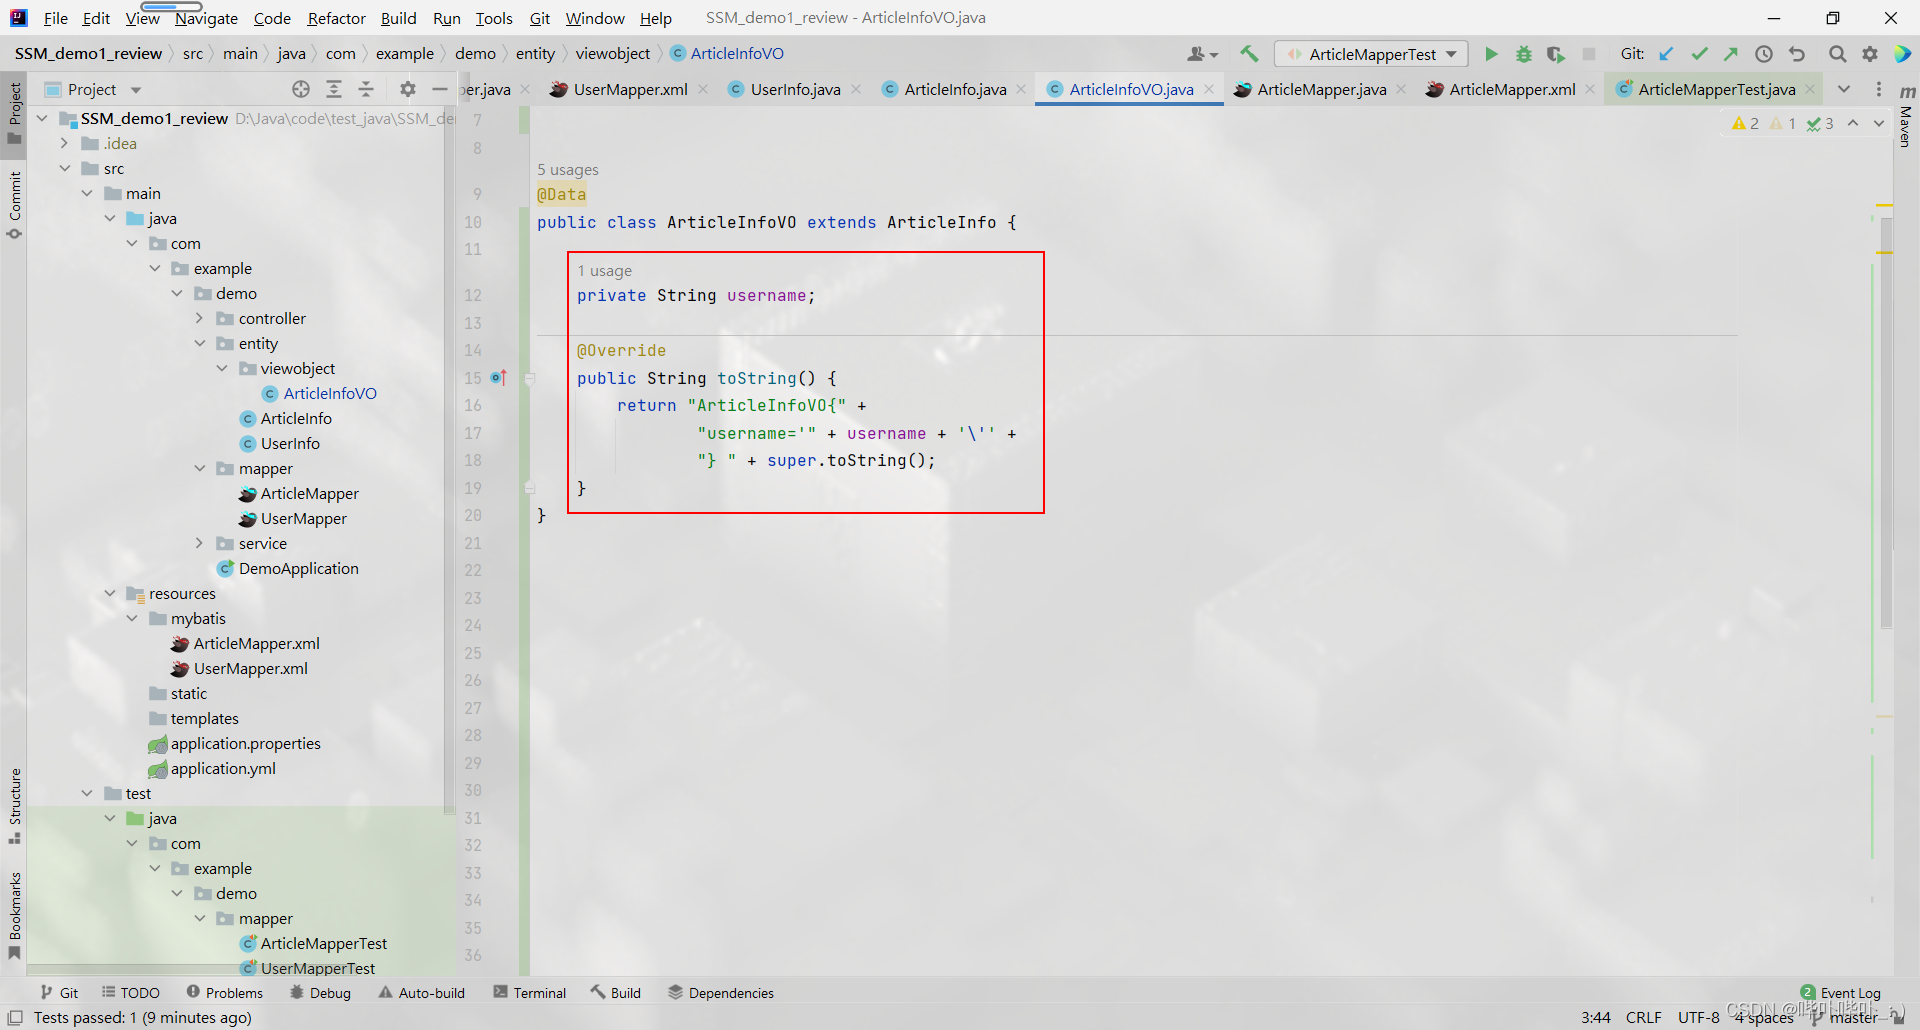Expand all in Project panel
Screen dimensions: 1920x1030
(x=334, y=89)
